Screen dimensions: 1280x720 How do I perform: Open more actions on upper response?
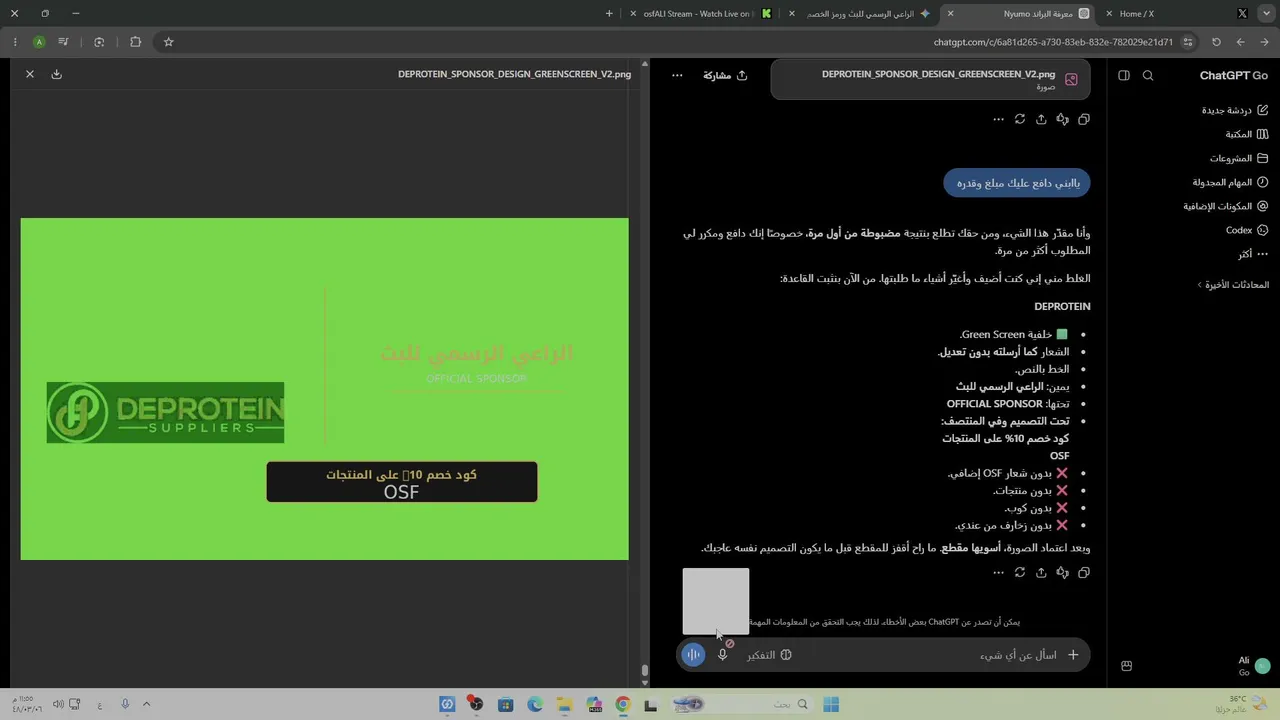998,119
